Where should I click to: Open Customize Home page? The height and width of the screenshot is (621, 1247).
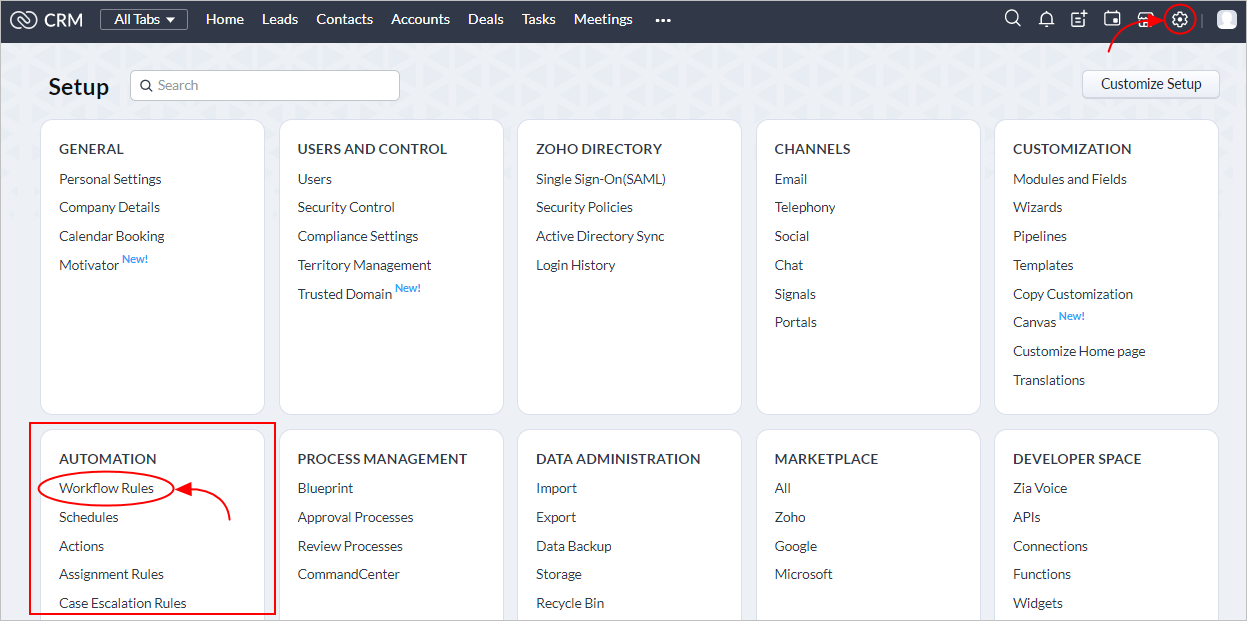[1079, 351]
